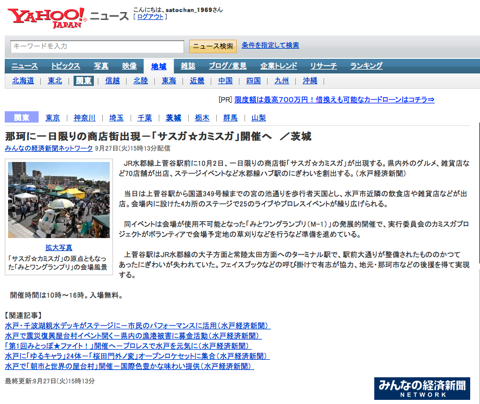This screenshot has width=480, height=404.
Task: Select 四国 region link
Action: click(x=253, y=81)
